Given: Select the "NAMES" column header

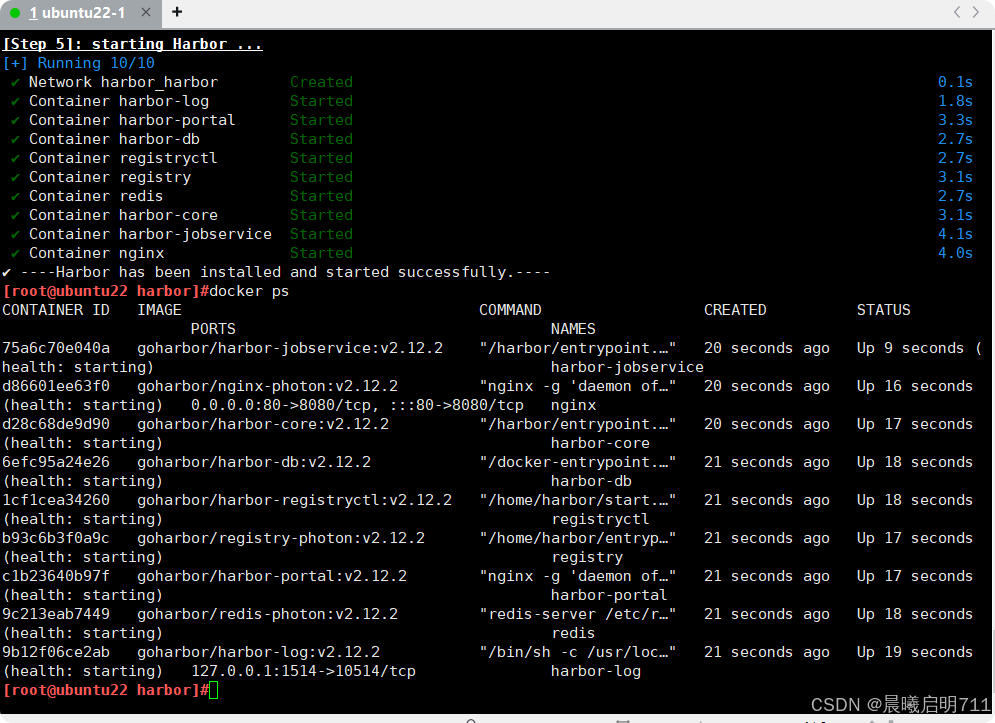Looking at the screenshot, I should pyautogui.click(x=573, y=329).
